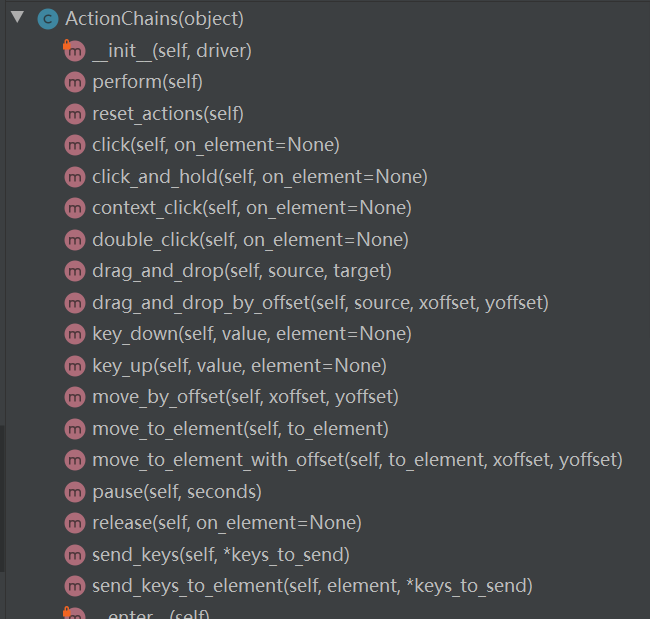Screen dimensions: 650x619
Task: Select the move_to_element_with_offset method
Action: point(357,460)
